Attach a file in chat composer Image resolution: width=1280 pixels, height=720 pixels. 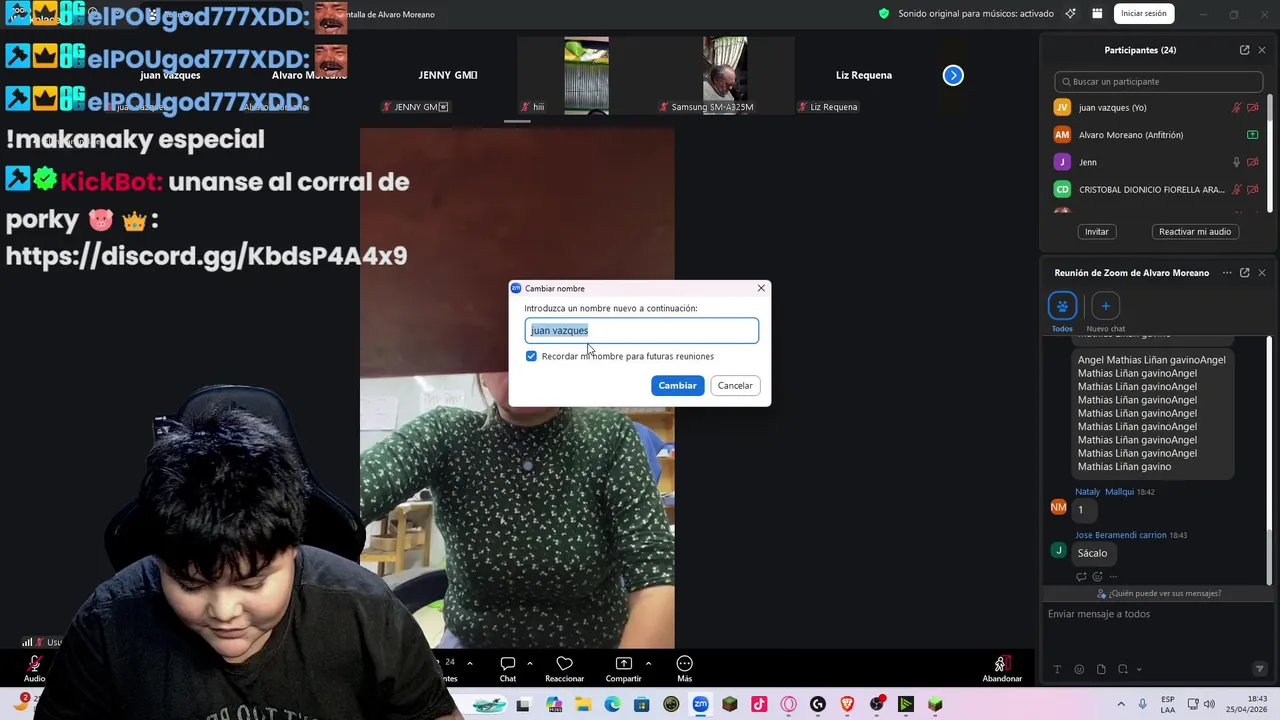tap(1101, 669)
